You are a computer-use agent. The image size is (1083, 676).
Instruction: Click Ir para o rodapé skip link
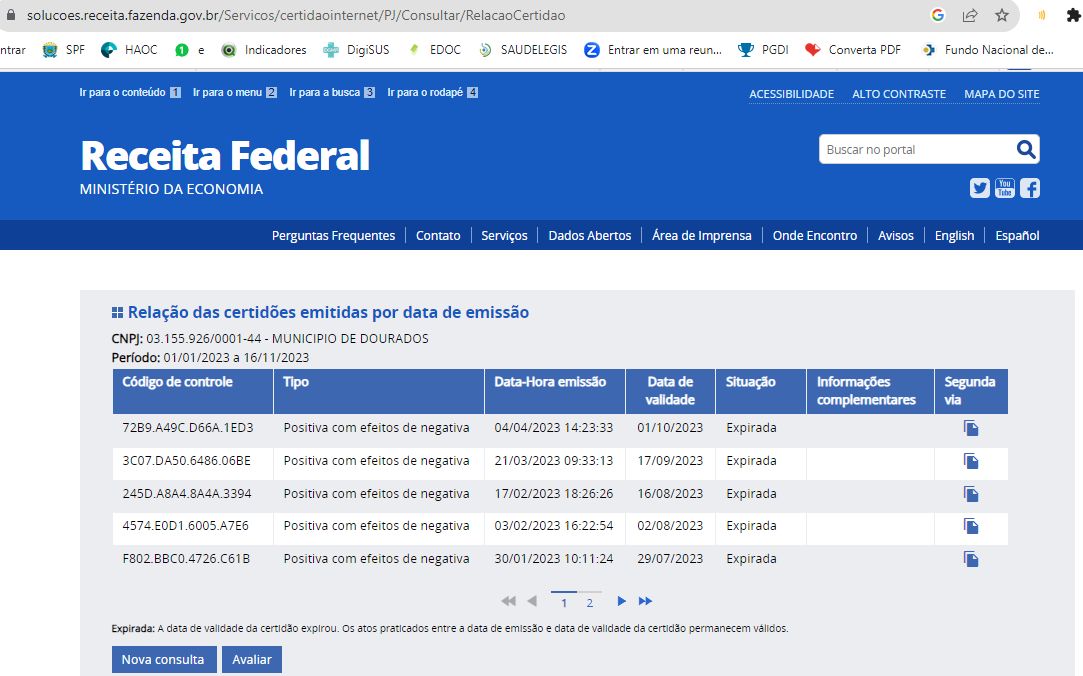coord(432,93)
